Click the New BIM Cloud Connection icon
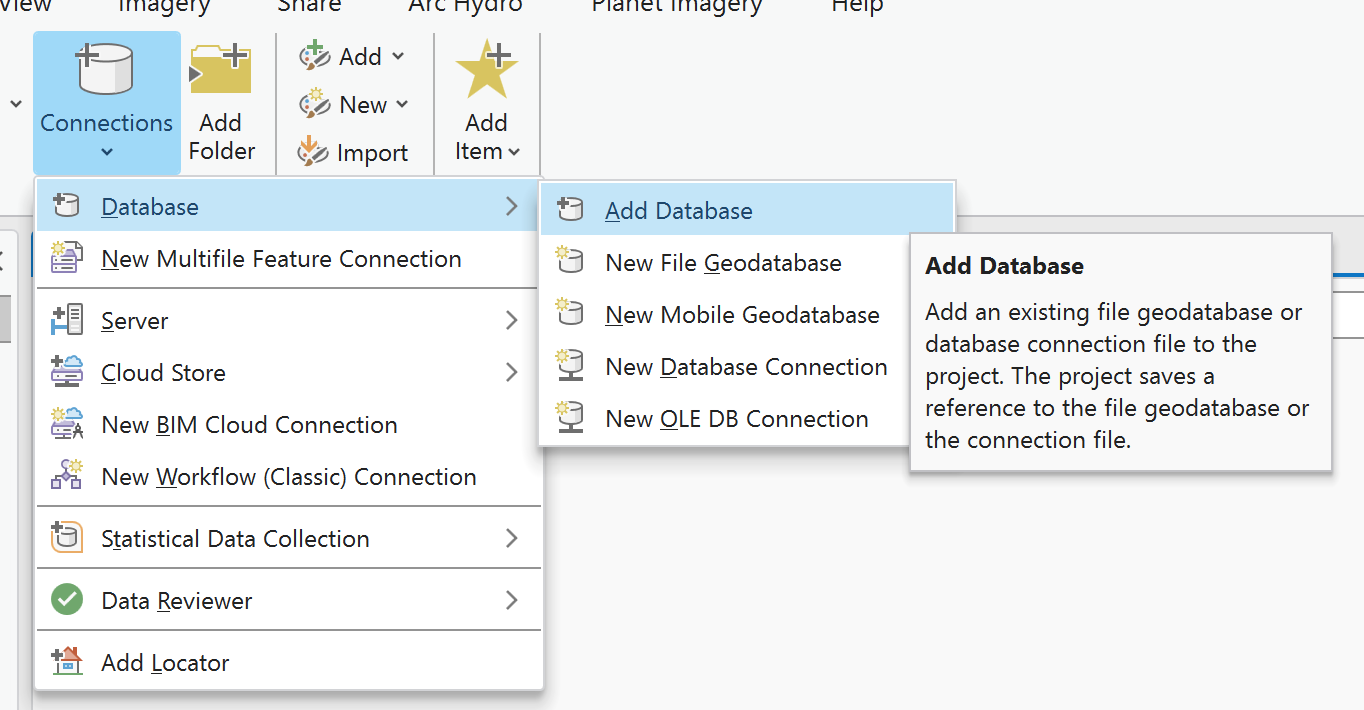This screenshot has width=1364, height=710. (67, 425)
